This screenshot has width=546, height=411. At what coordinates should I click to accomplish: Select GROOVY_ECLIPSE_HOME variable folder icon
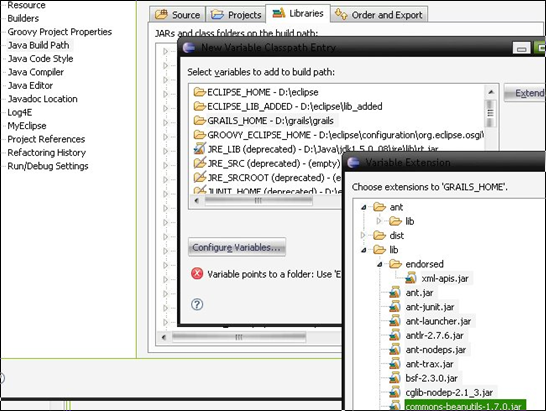tap(200, 135)
